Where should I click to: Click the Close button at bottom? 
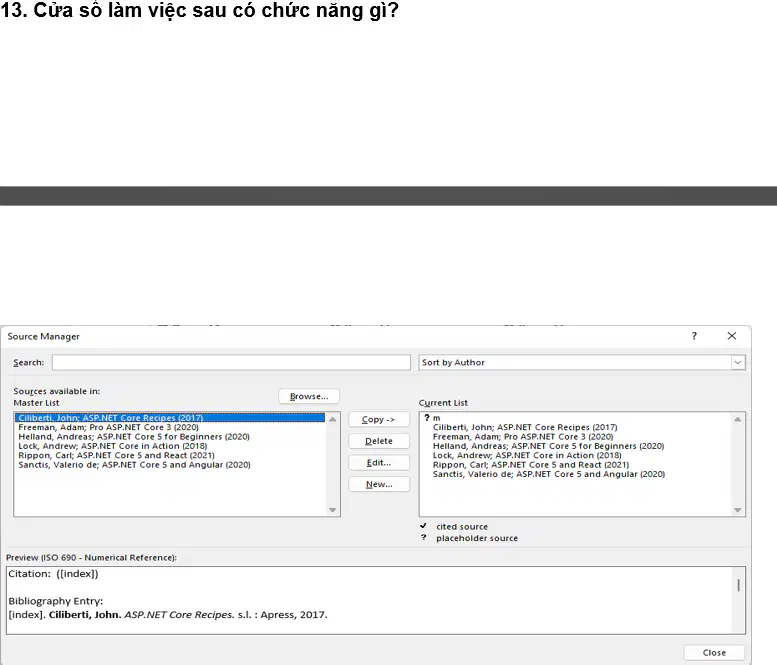[714, 653]
